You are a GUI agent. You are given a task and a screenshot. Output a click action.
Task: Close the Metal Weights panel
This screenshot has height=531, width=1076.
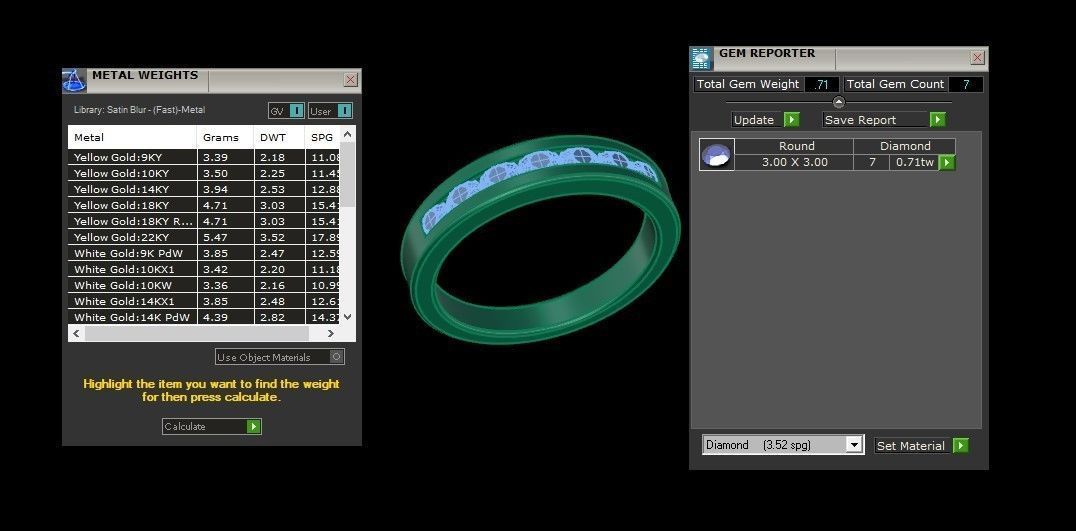[x=351, y=80]
